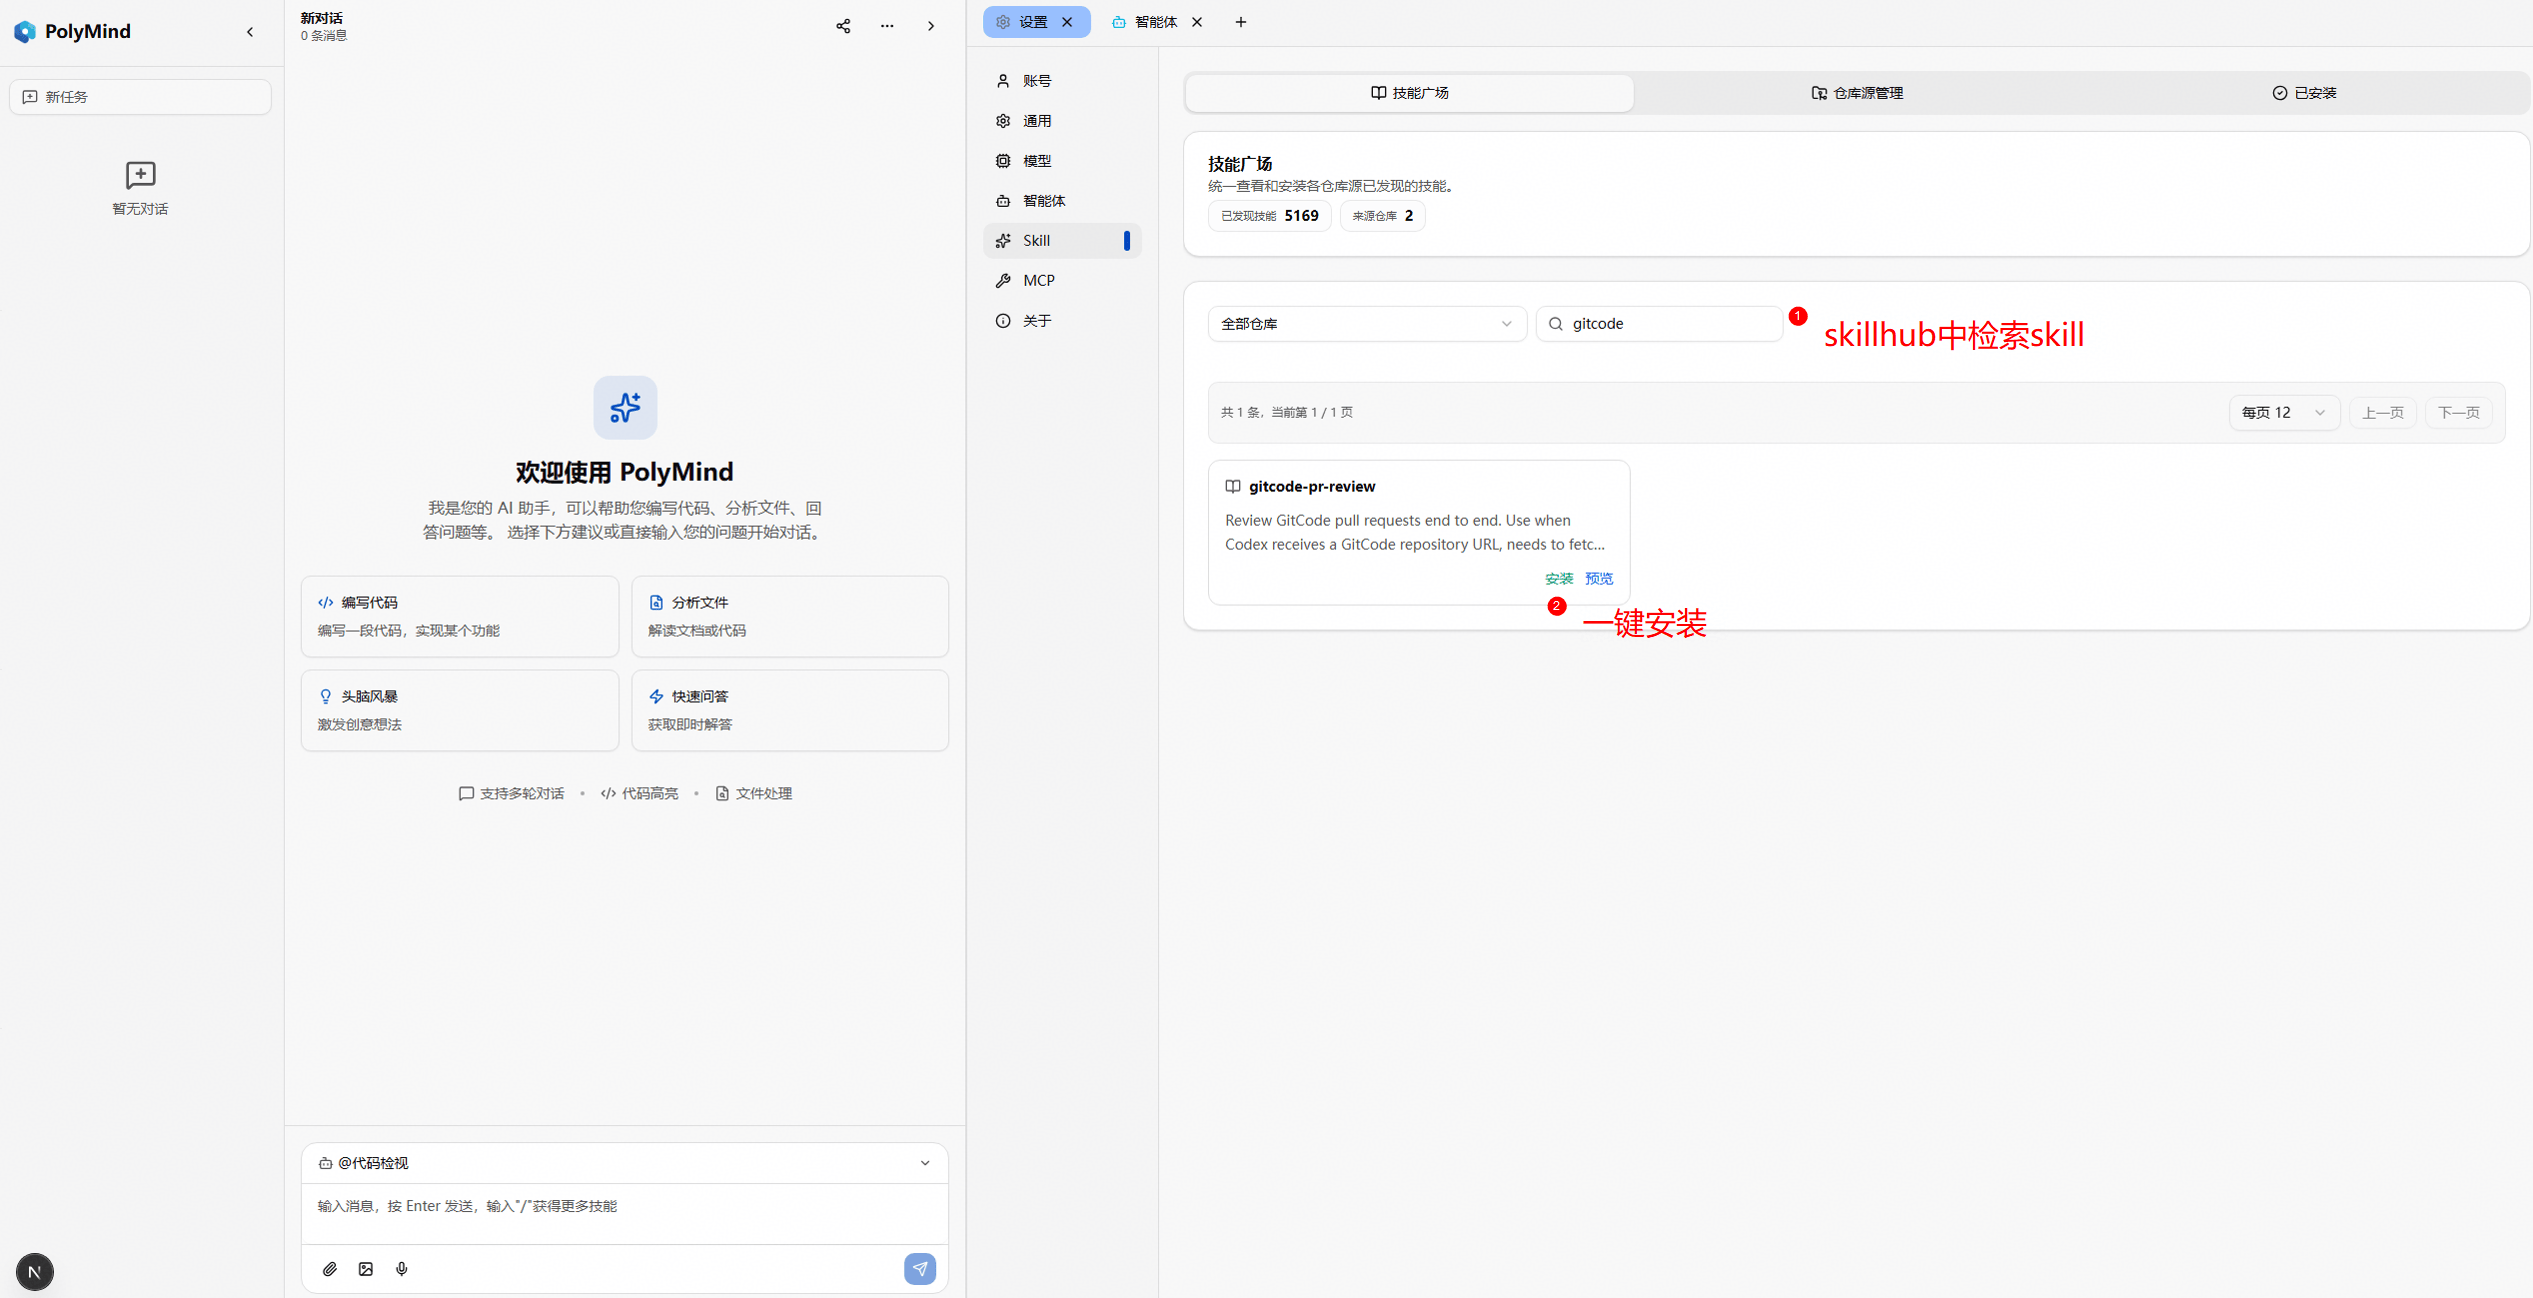
Task: Click the message input box
Action: 625,1214
